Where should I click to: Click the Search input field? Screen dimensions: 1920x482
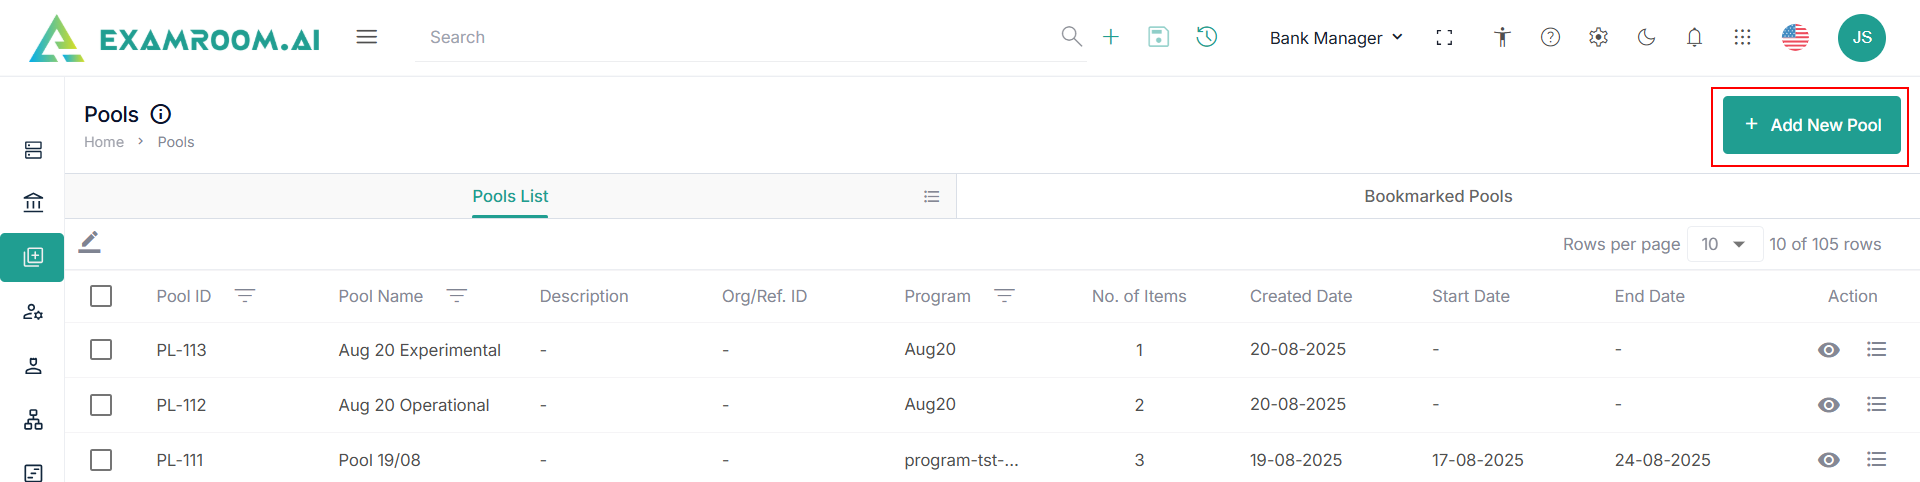pos(740,37)
